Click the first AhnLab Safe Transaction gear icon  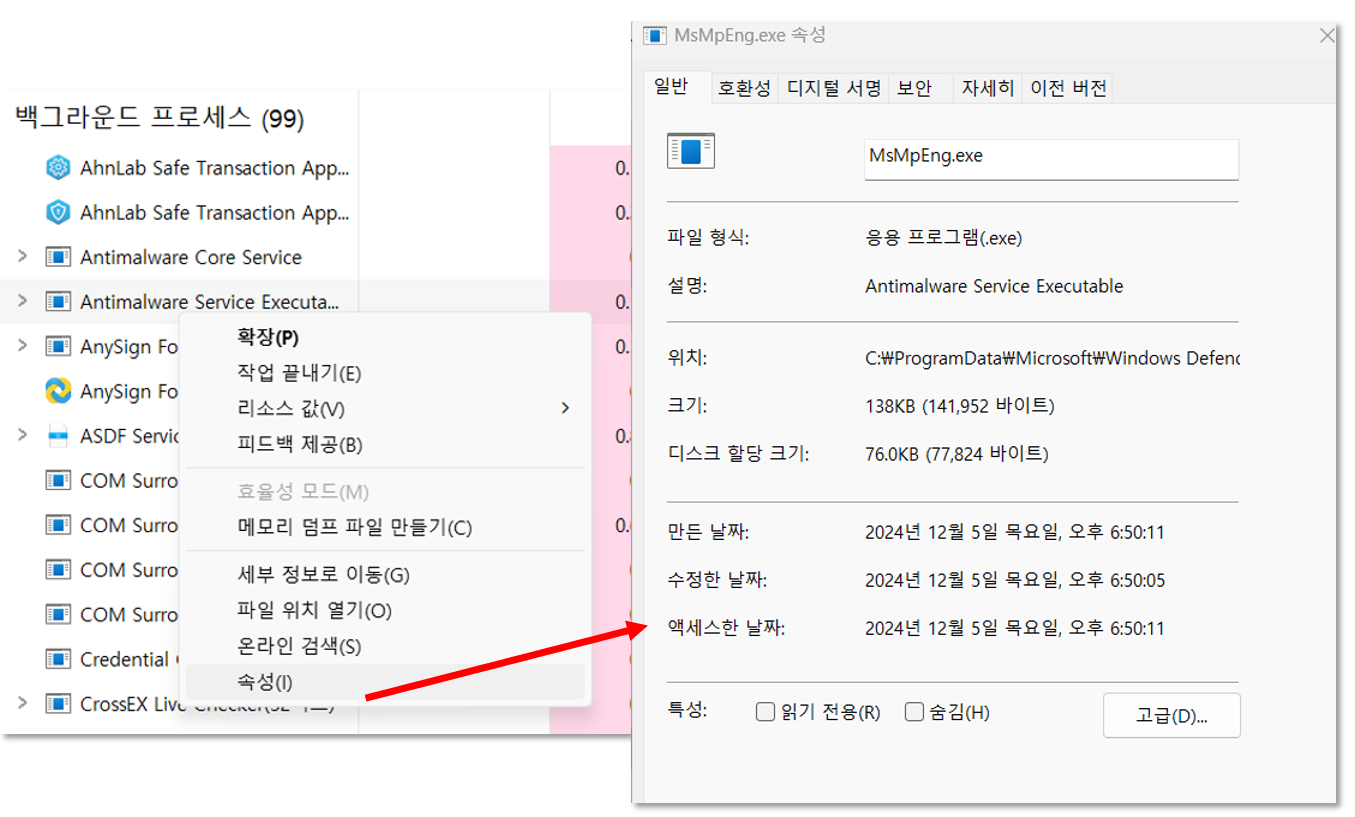pyautogui.click(x=58, y=168)
